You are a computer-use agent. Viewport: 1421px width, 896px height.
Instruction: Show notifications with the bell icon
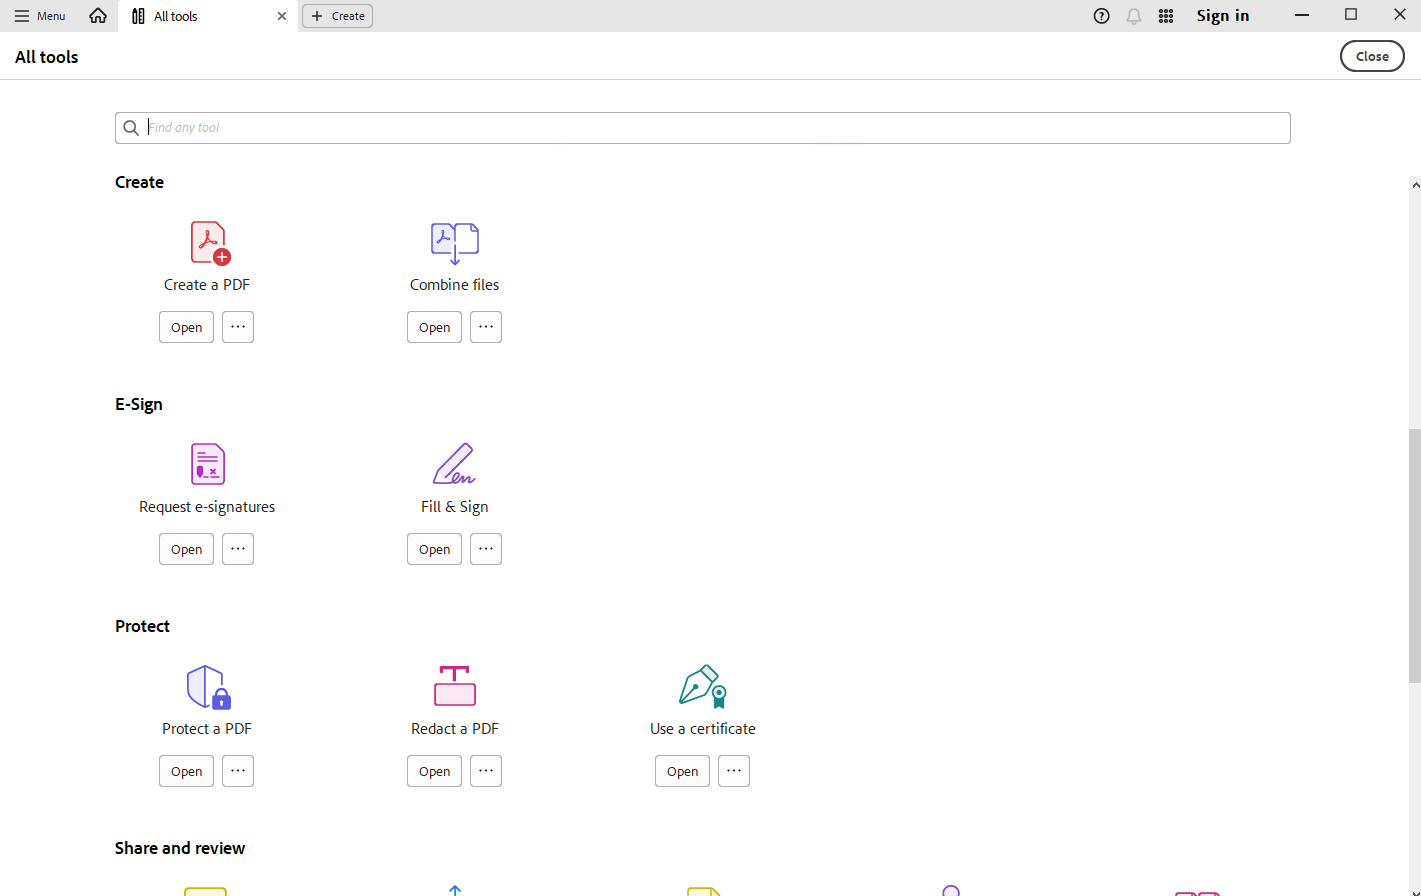[x=1133, y=16]
